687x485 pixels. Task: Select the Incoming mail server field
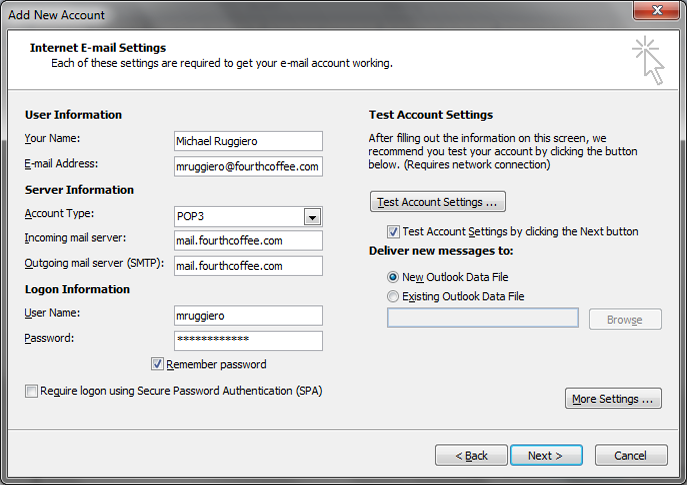pyautogui.click(x=248, y=241)
